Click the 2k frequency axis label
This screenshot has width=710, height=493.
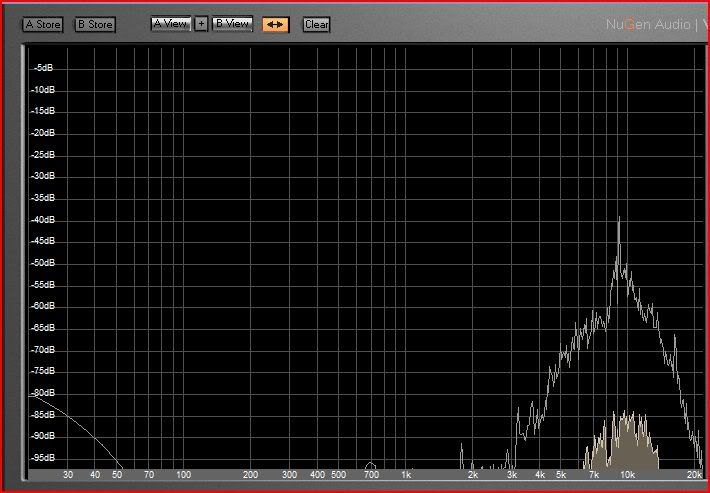tap(473, 475)
